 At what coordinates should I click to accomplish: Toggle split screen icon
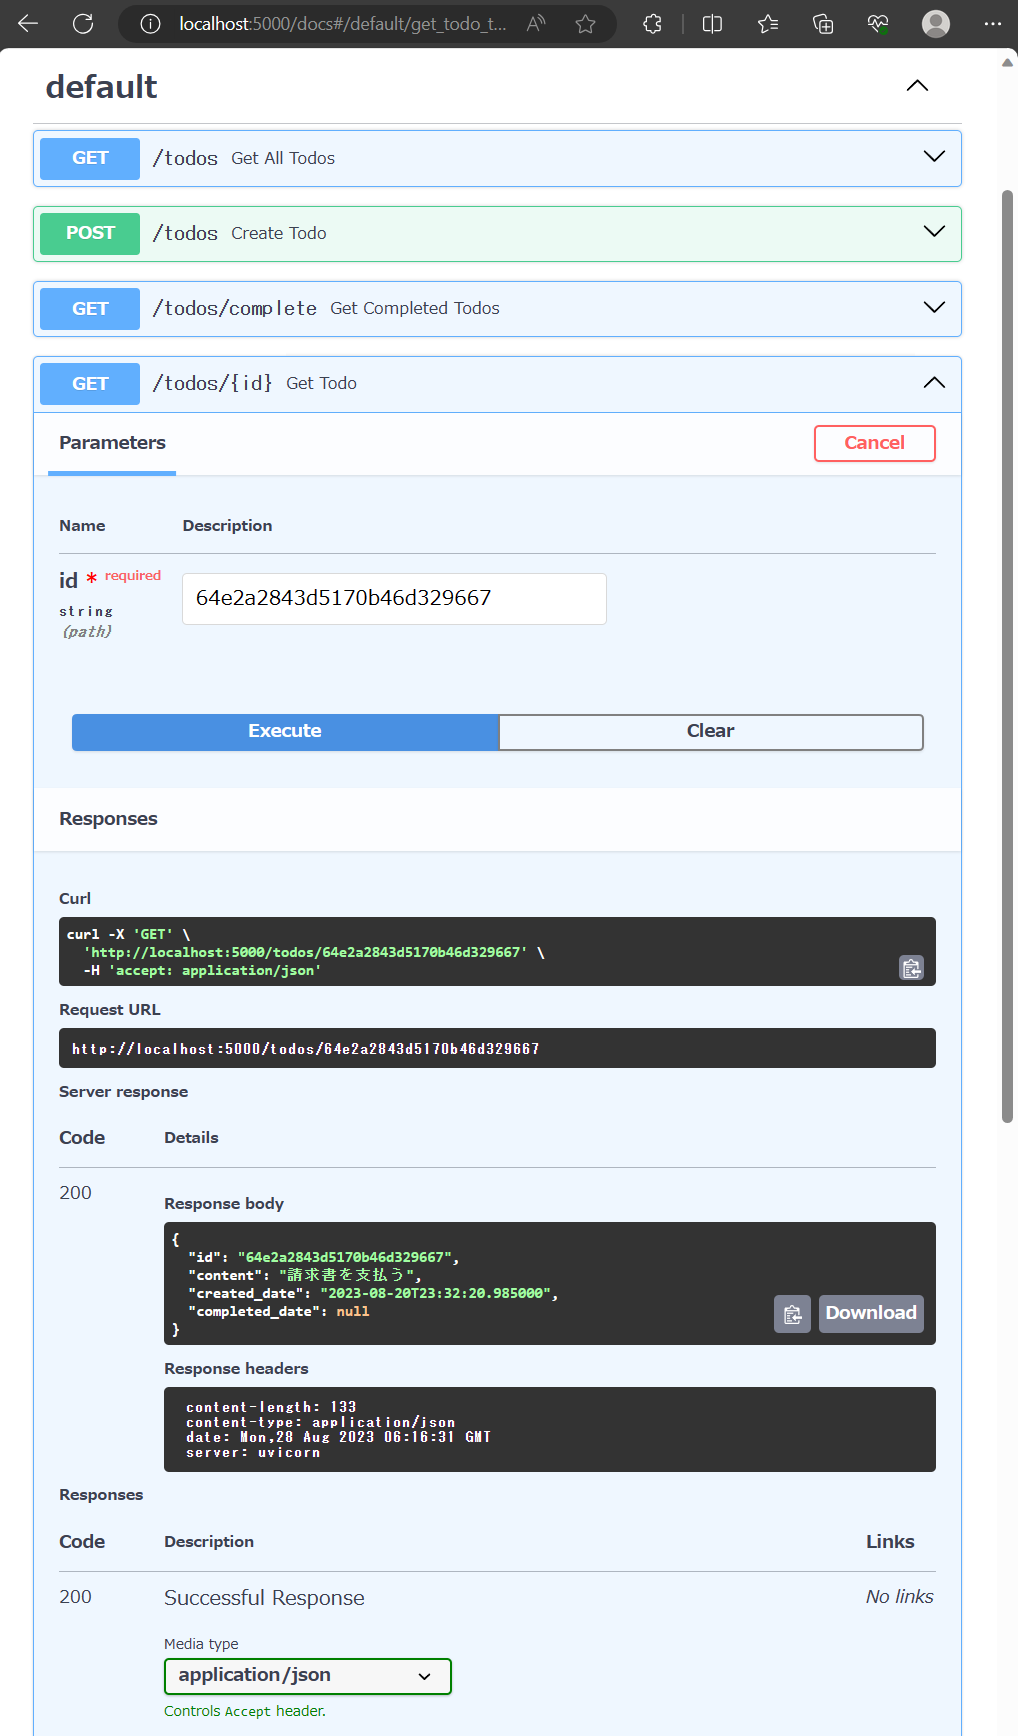coord(713,24)
